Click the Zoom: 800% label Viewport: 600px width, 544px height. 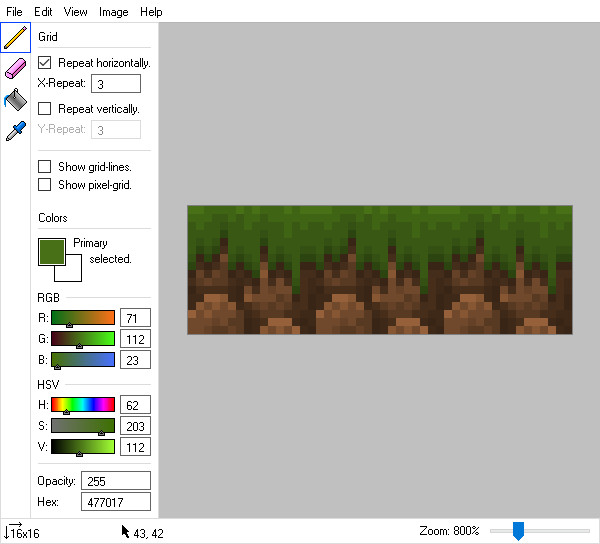449,531
